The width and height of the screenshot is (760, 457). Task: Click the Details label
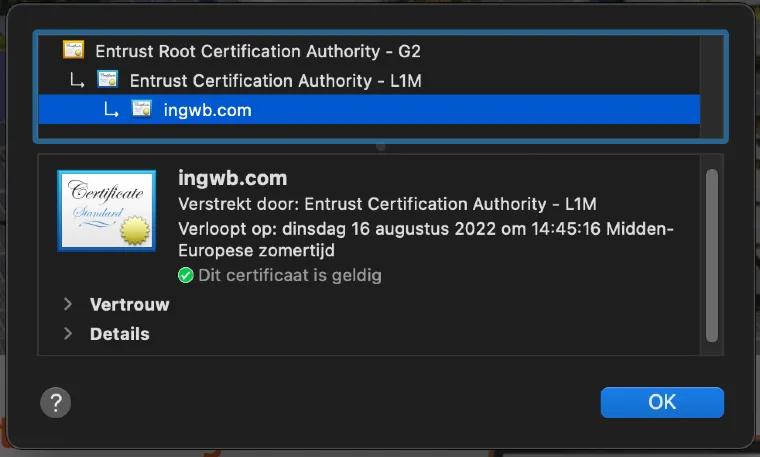coord(120,334)
